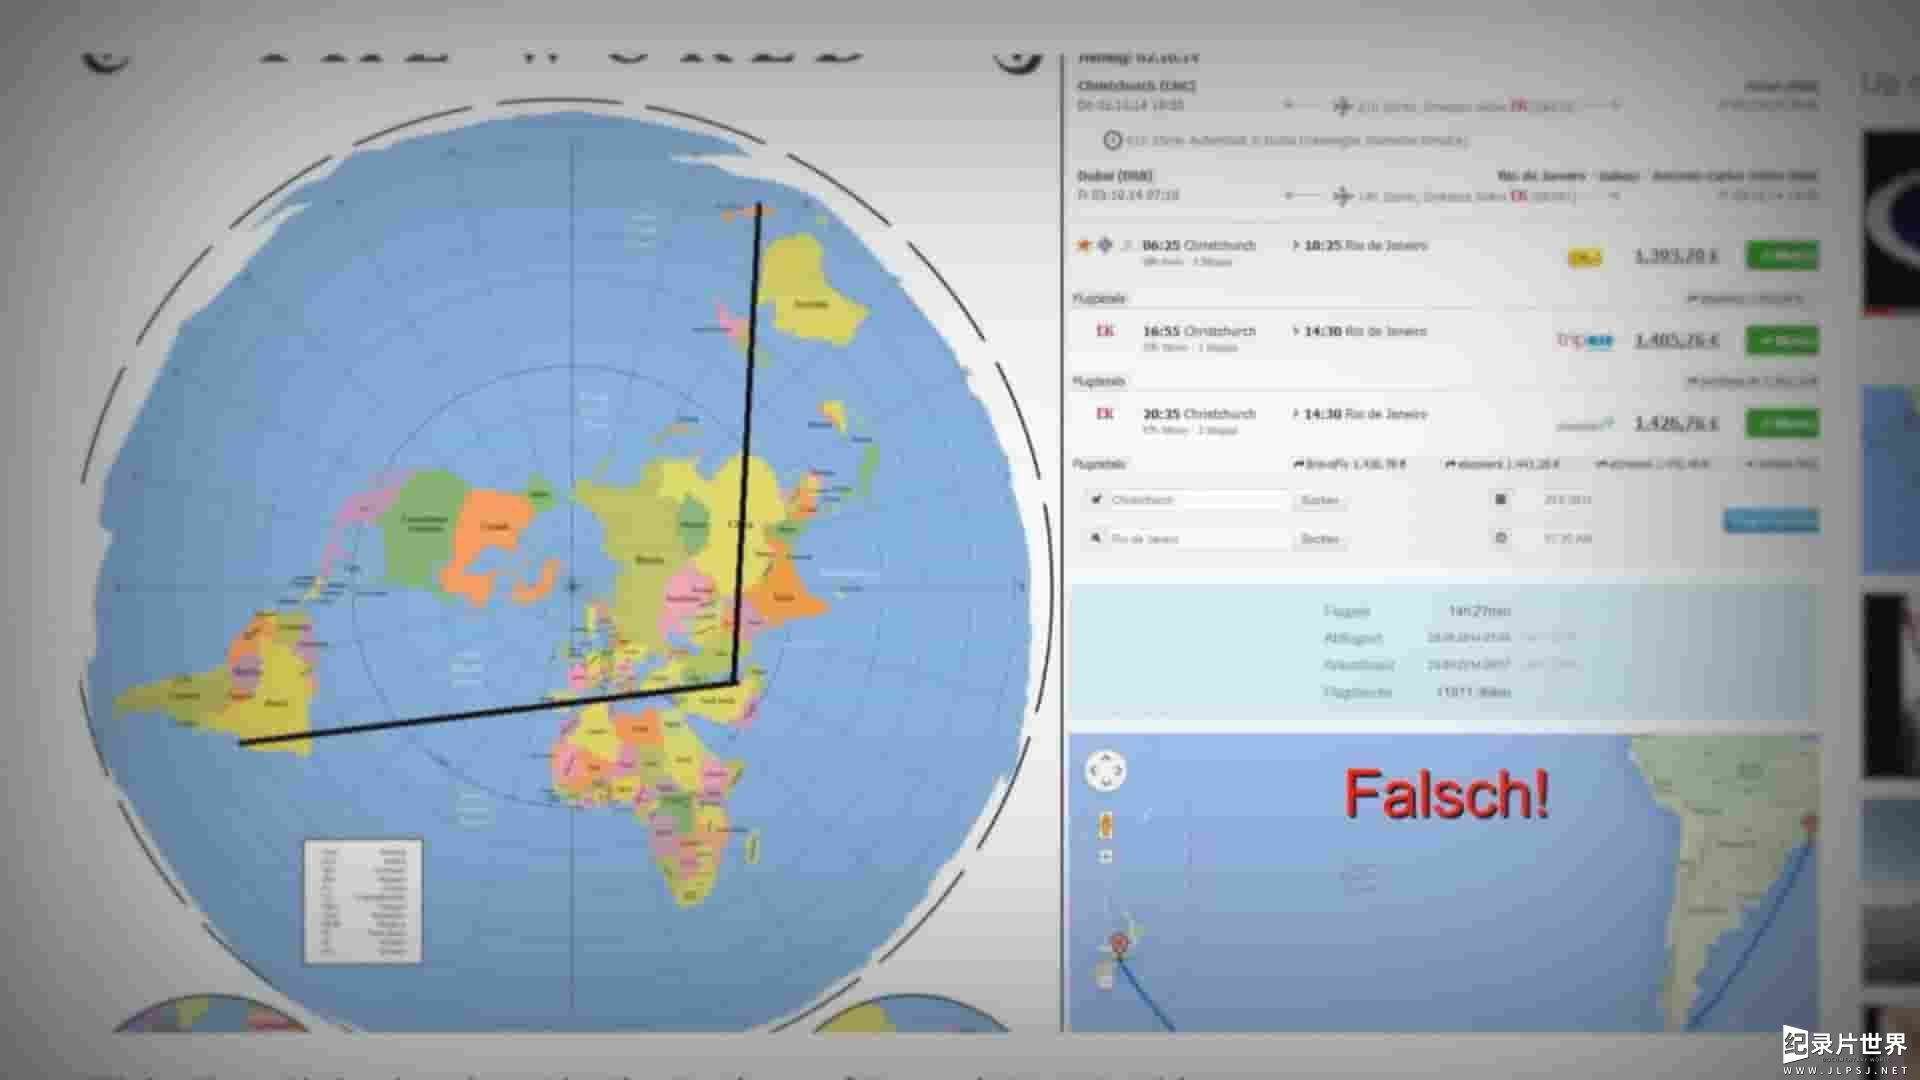Click the alternative price link right of ebookers

(1652, 464)
